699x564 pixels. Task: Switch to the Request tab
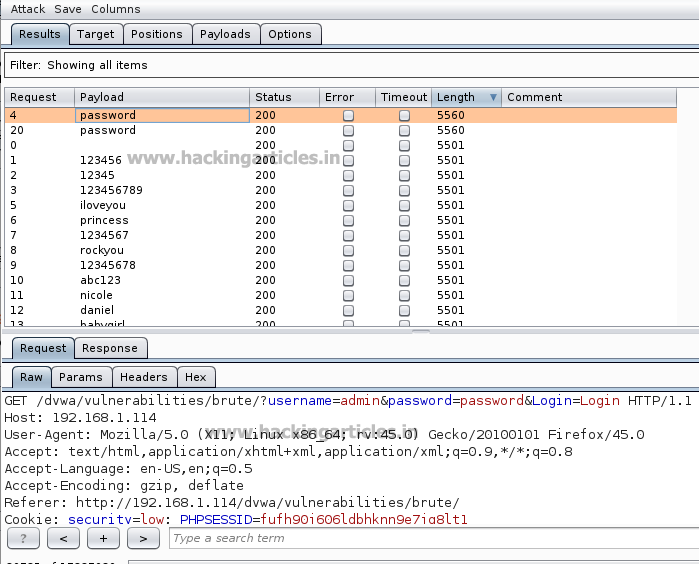43,348
